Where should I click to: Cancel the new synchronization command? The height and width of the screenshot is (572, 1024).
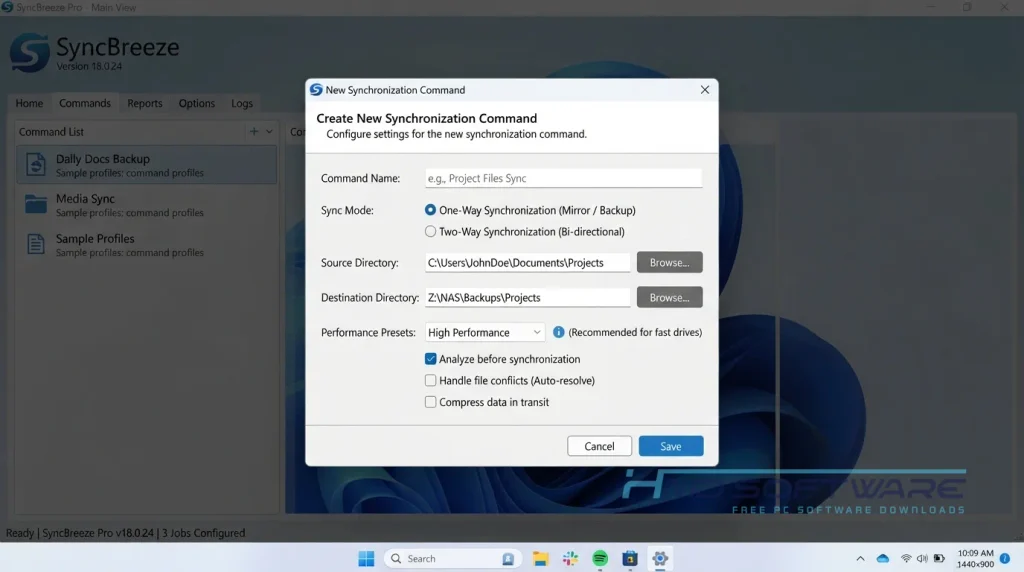click(599, 446)
